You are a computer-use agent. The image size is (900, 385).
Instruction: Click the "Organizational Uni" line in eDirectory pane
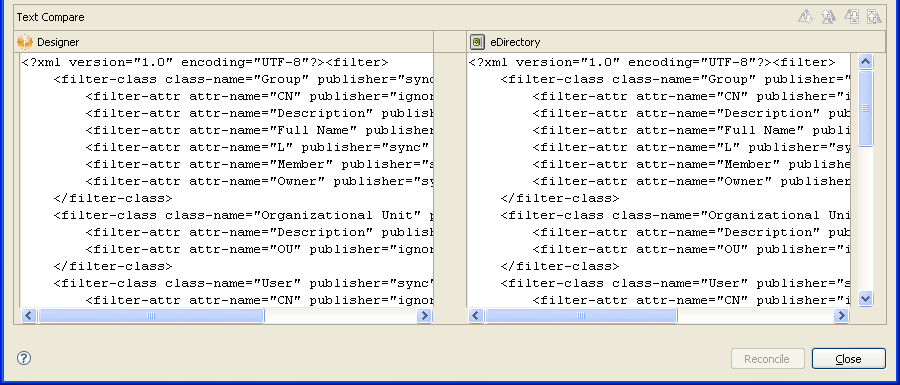click(x=676, y=215)
